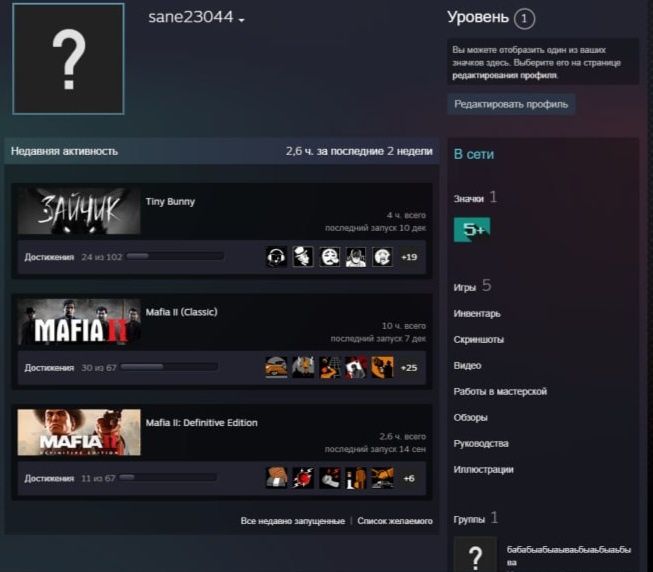The height and width of the screenshot is (572, 653).
Task: Click fourth Mafia II Classic achievement icon
Action: 356,368
